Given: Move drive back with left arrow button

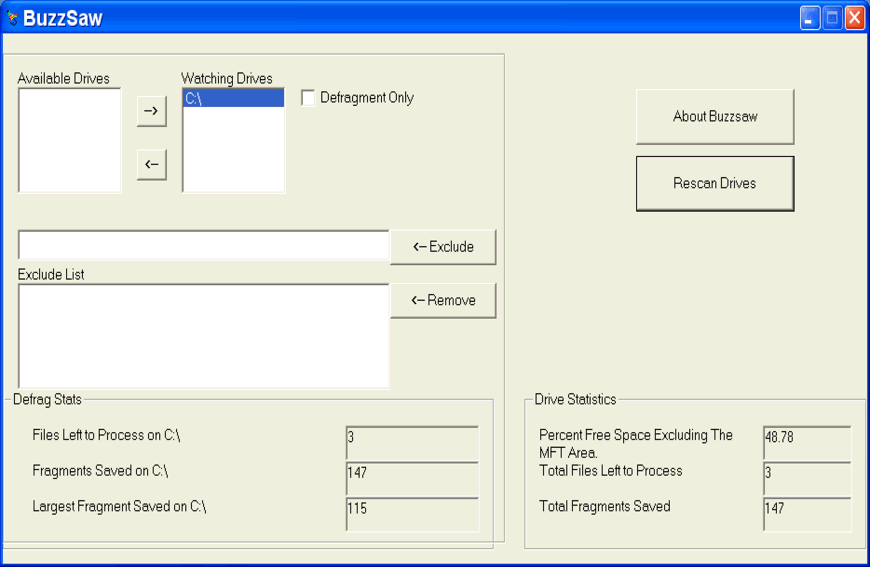Looking at the screenshot, I should pyautogui.click(x=151, y=164).
